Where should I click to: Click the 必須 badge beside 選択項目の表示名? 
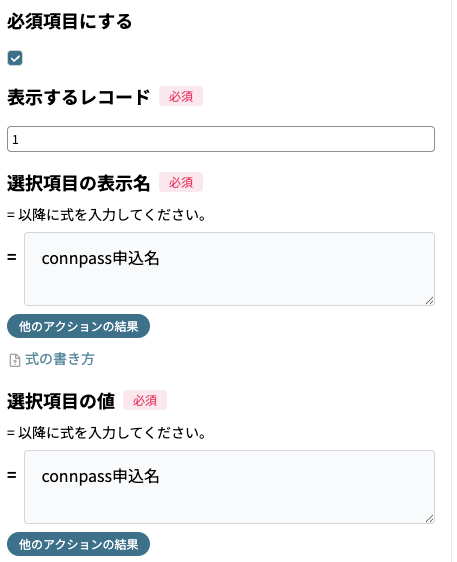coord(181,182)
